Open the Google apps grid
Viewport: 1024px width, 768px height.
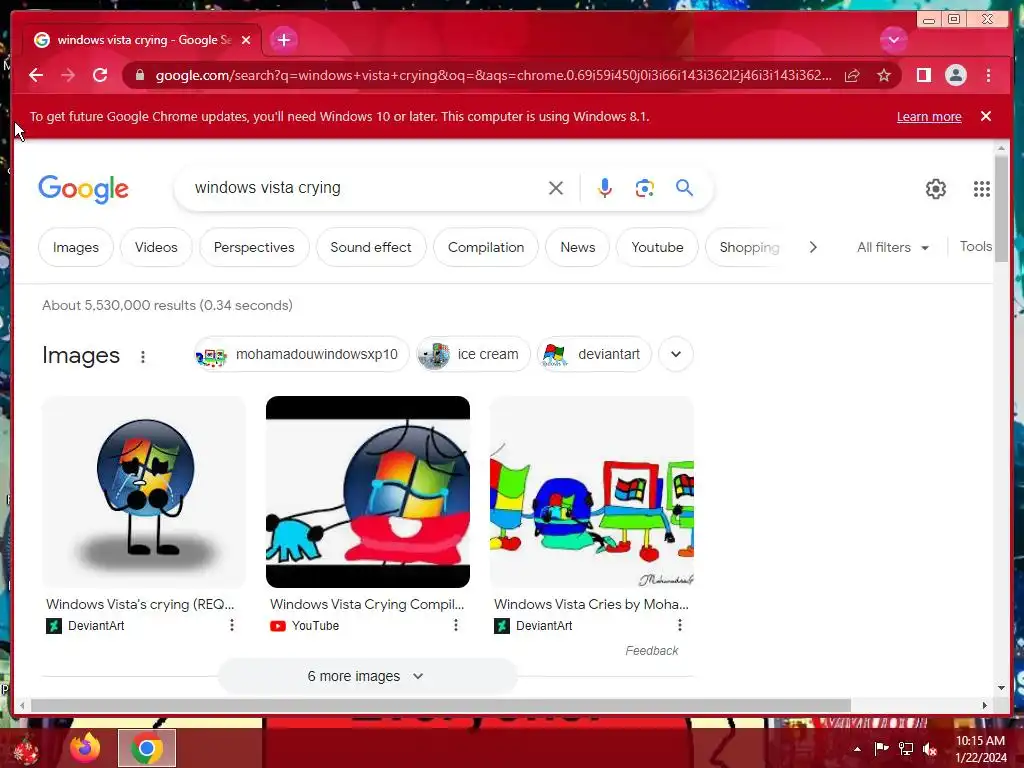tap(982, 189)
